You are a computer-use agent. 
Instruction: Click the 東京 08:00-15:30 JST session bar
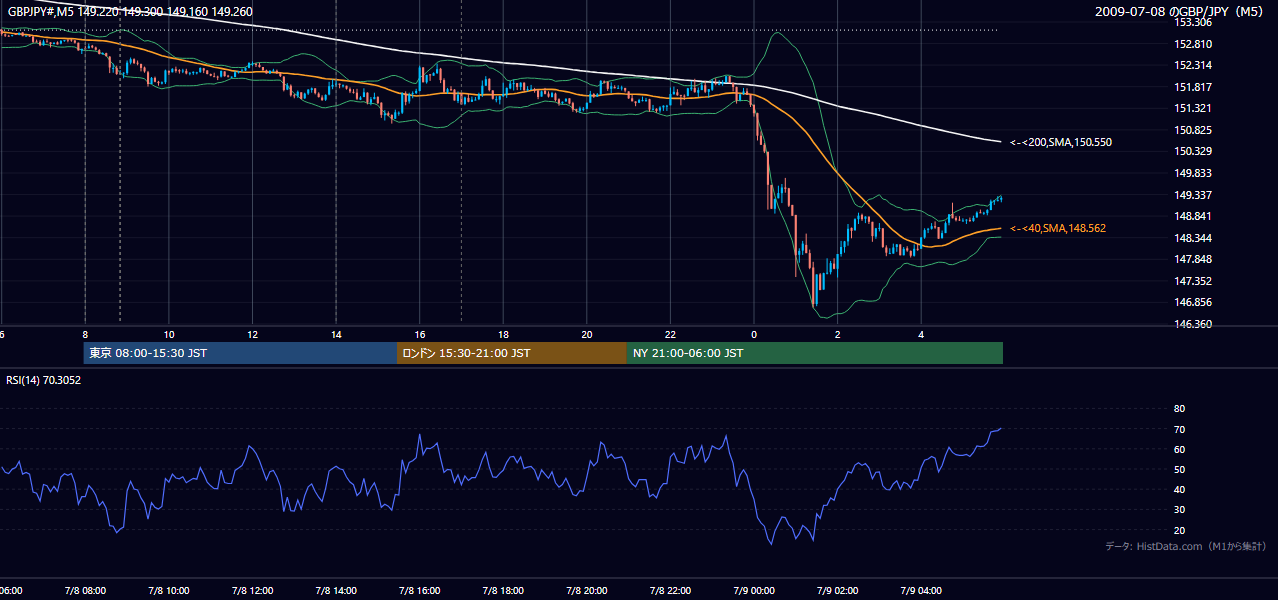(241, 353)
